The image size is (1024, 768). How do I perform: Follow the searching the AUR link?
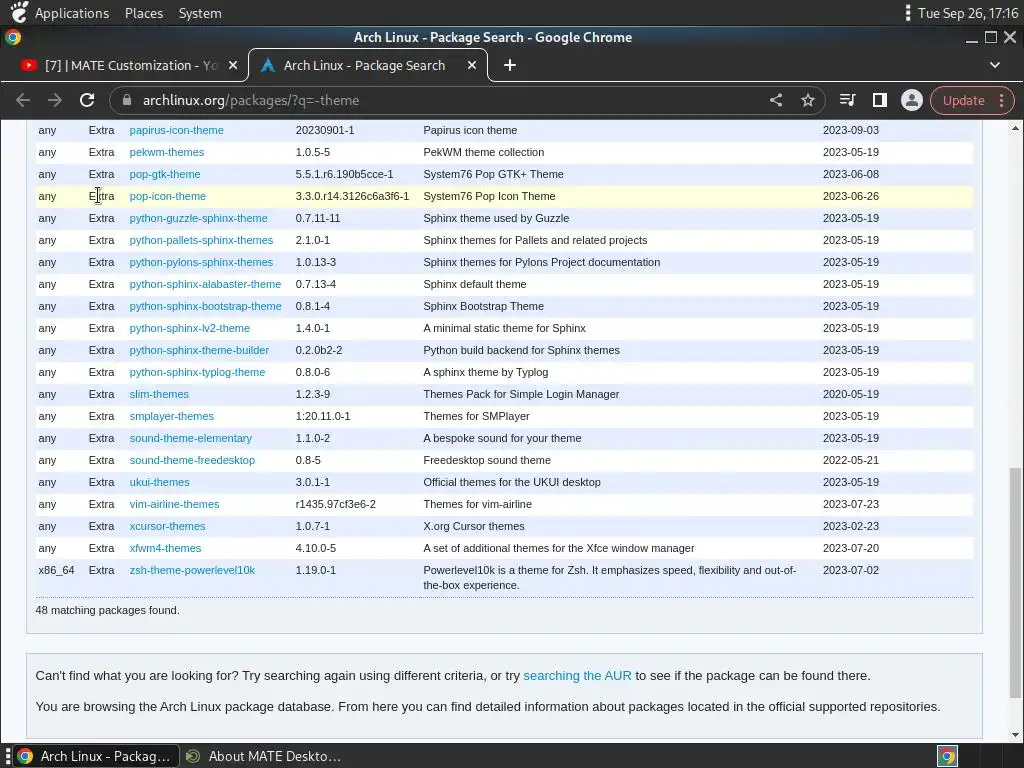(x=577, y=676)
